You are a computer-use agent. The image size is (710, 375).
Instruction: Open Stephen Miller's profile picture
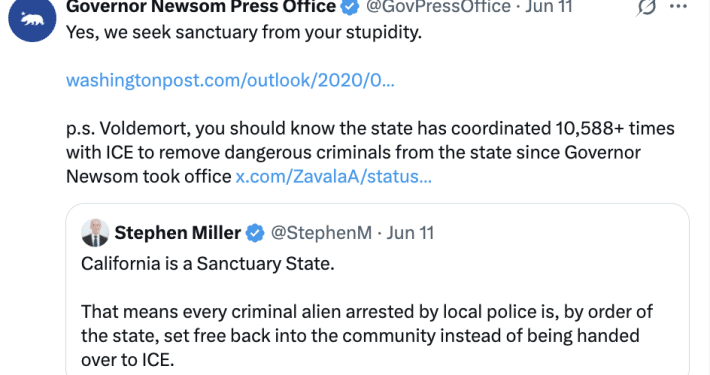click(95, 233)
